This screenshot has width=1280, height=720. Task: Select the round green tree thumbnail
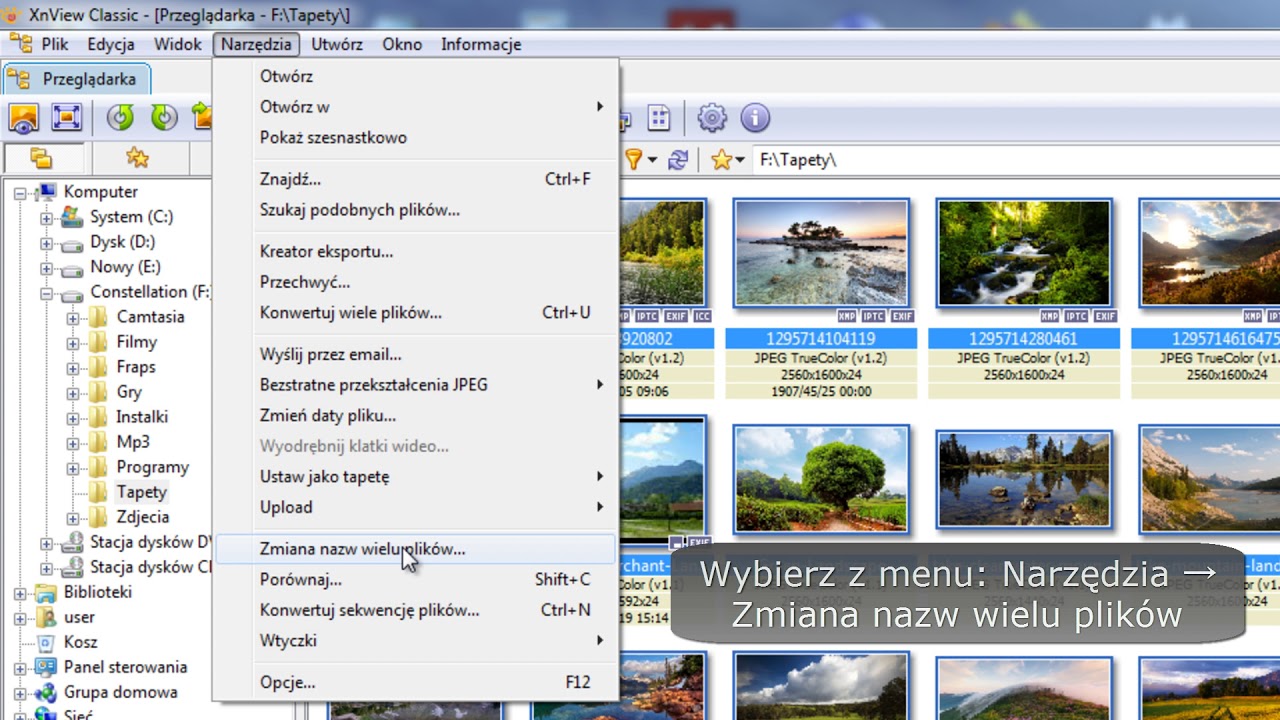coord(821,479)
